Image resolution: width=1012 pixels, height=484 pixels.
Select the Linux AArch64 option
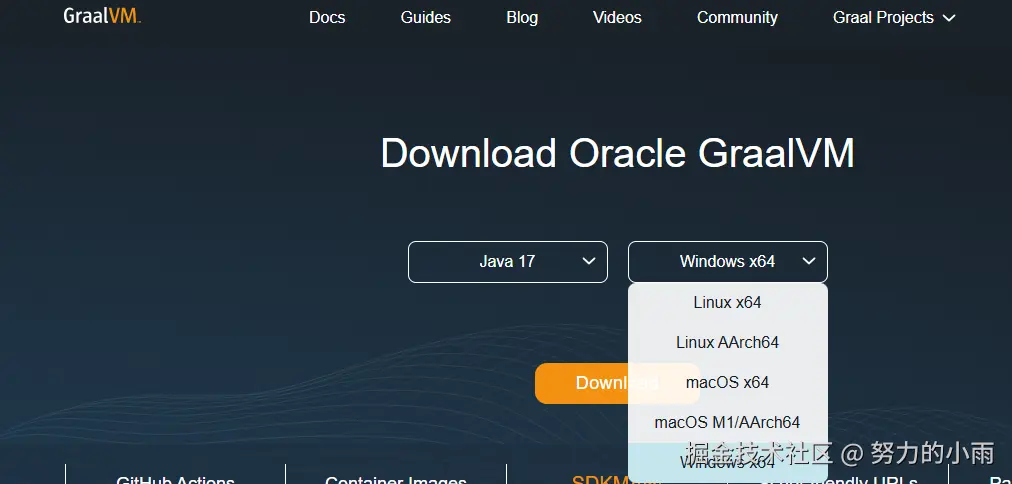coord(727,342)
